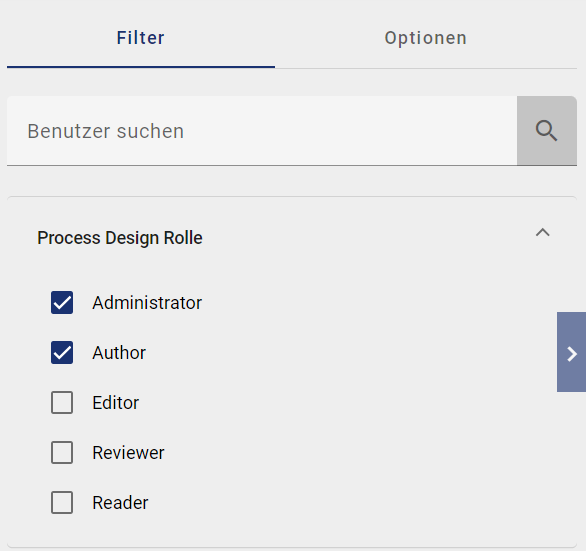
Task: Check the Reviewer checkbox
Action: [x=62, y=453]
